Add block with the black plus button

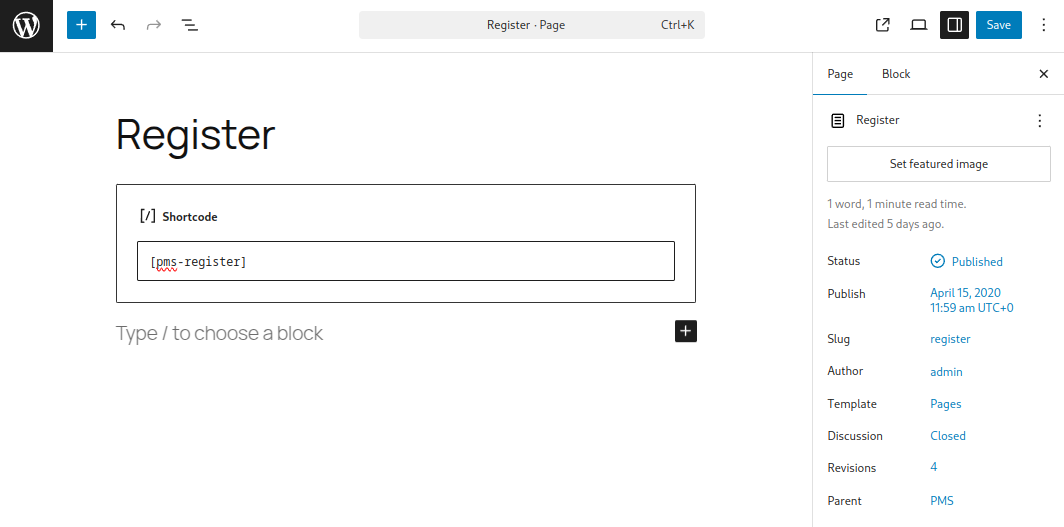pos(686,331)
